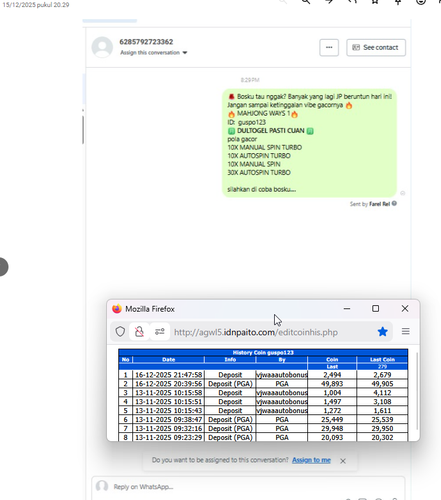Maximize the Mozilla Firefox window
Image resolution: width=441 pixels, height=500 pixels.
[x=376, y=309]
